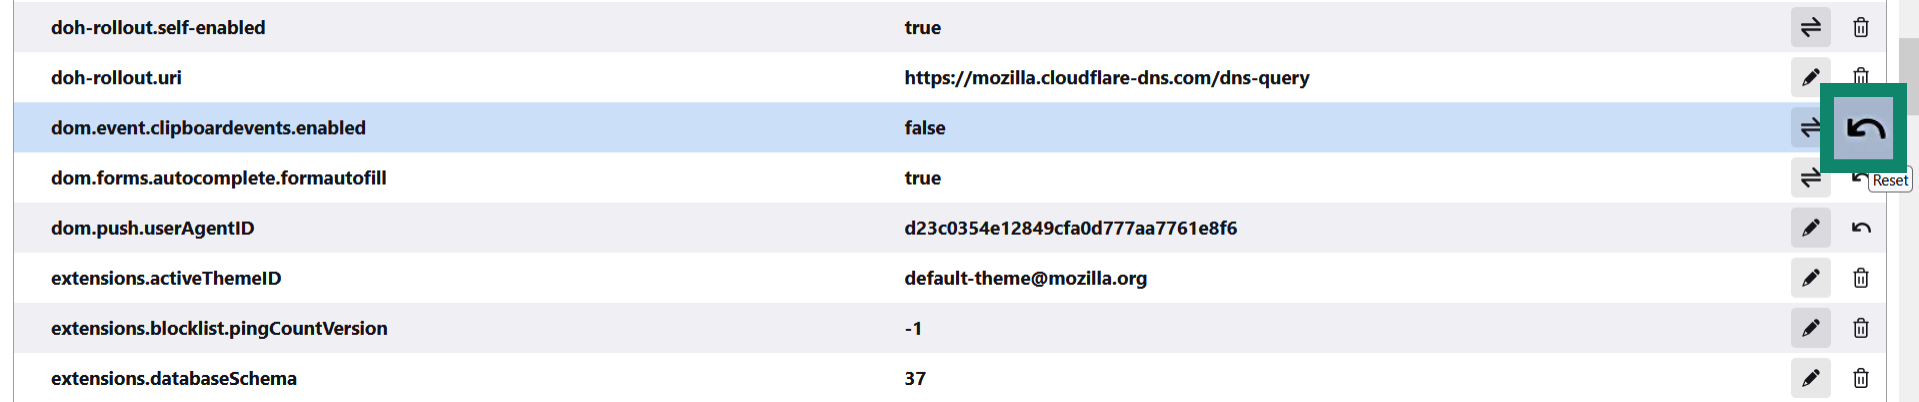Toggle dom.forms.autocomplete.formautofill value
The width and height of the screenshot is (1919, 402).
(1810, 178)
